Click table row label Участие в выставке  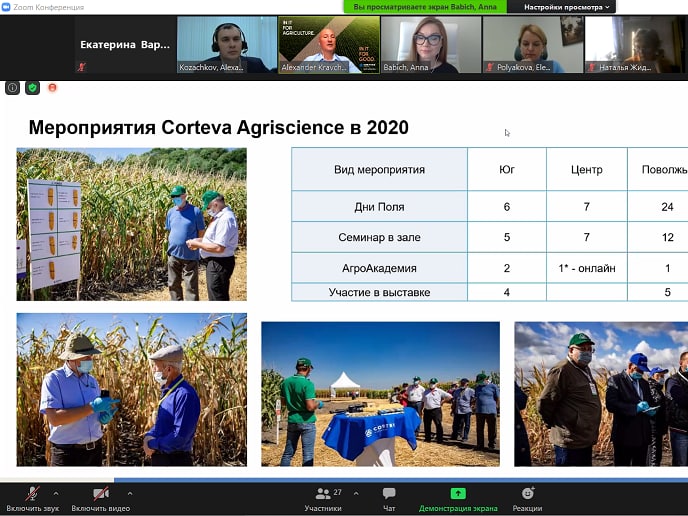pos(380,292)
